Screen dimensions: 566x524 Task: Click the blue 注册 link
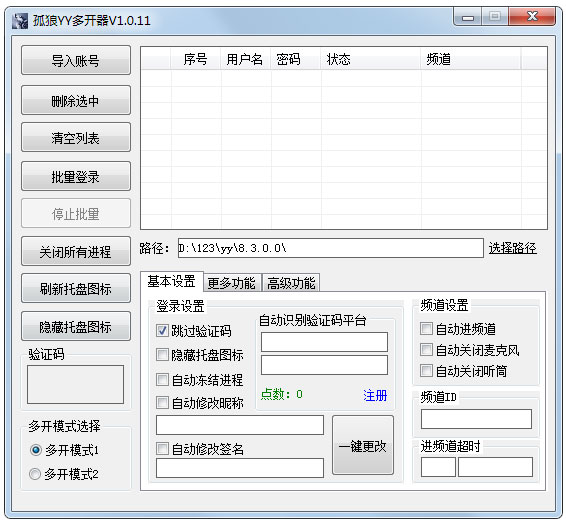coord(375,395)
